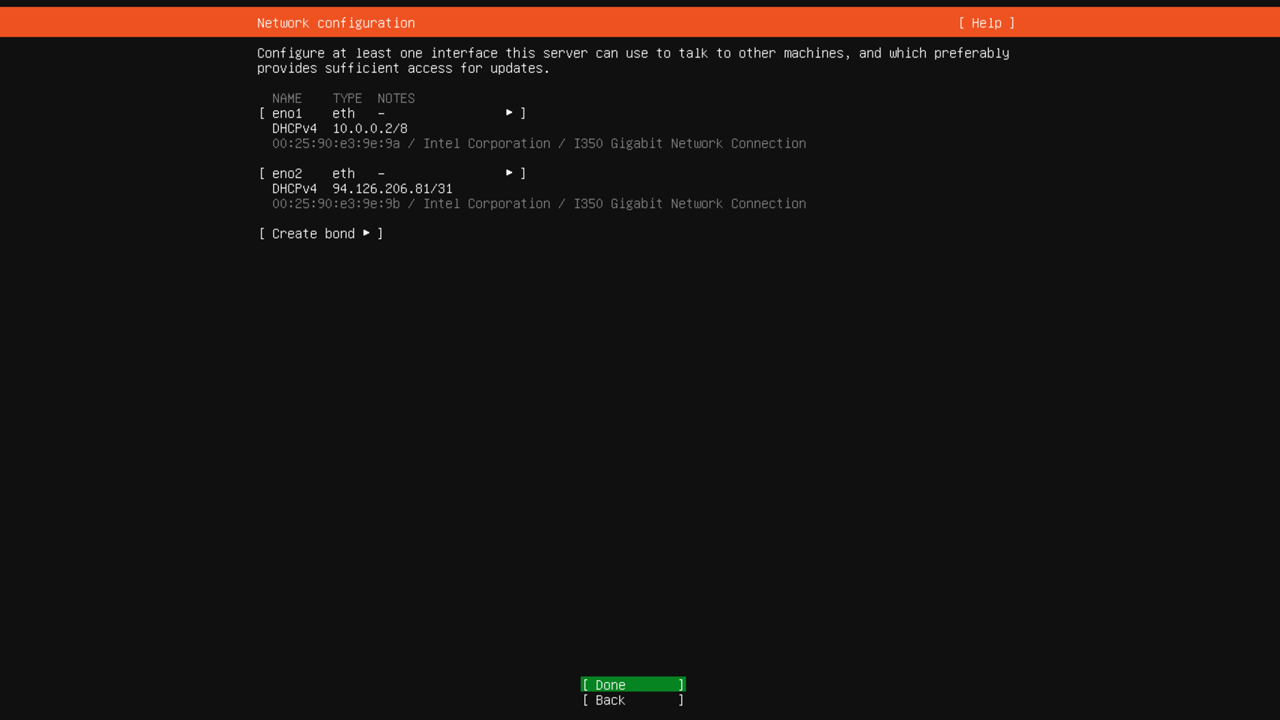Screen dimensions: 1280x720
Task: Click the TYPE column header
Action: click(x=347, y=99)
